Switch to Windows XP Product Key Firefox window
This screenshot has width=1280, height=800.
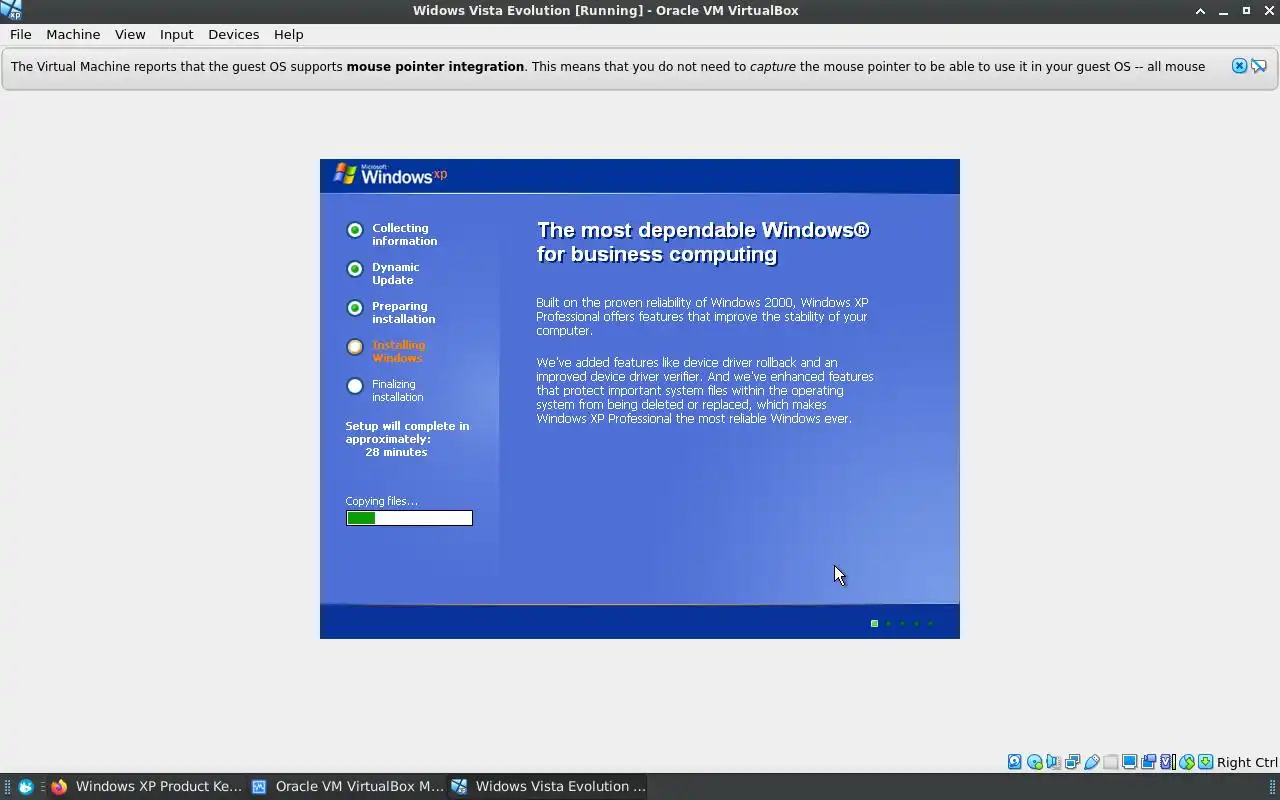click(x=146, y=787)
